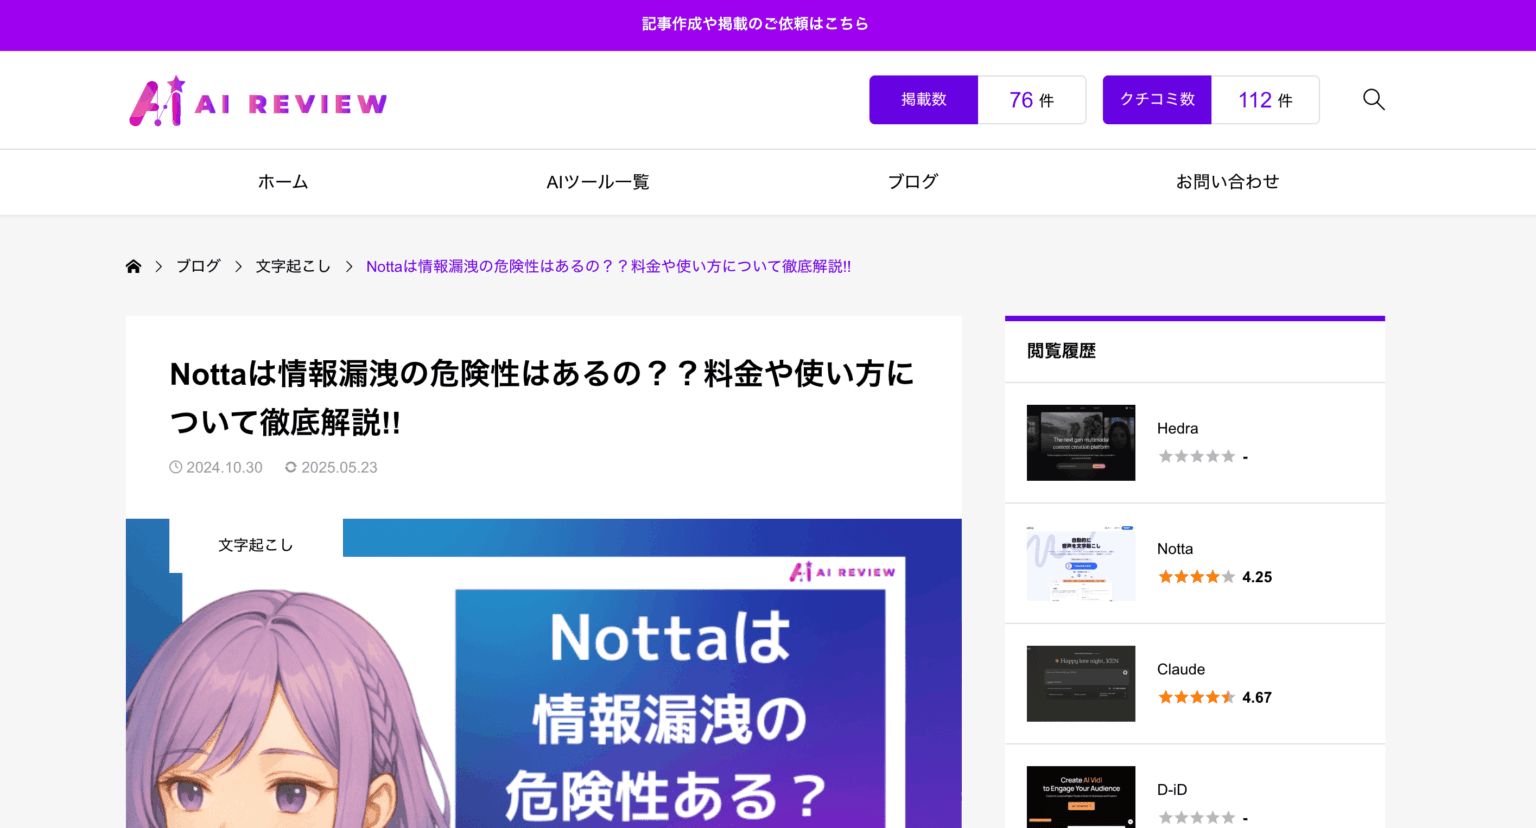The width and height of the screenshot is (1536, 828).
Task: Open the AIツール一覧 menu item
Action: click(x=597, y=181)
